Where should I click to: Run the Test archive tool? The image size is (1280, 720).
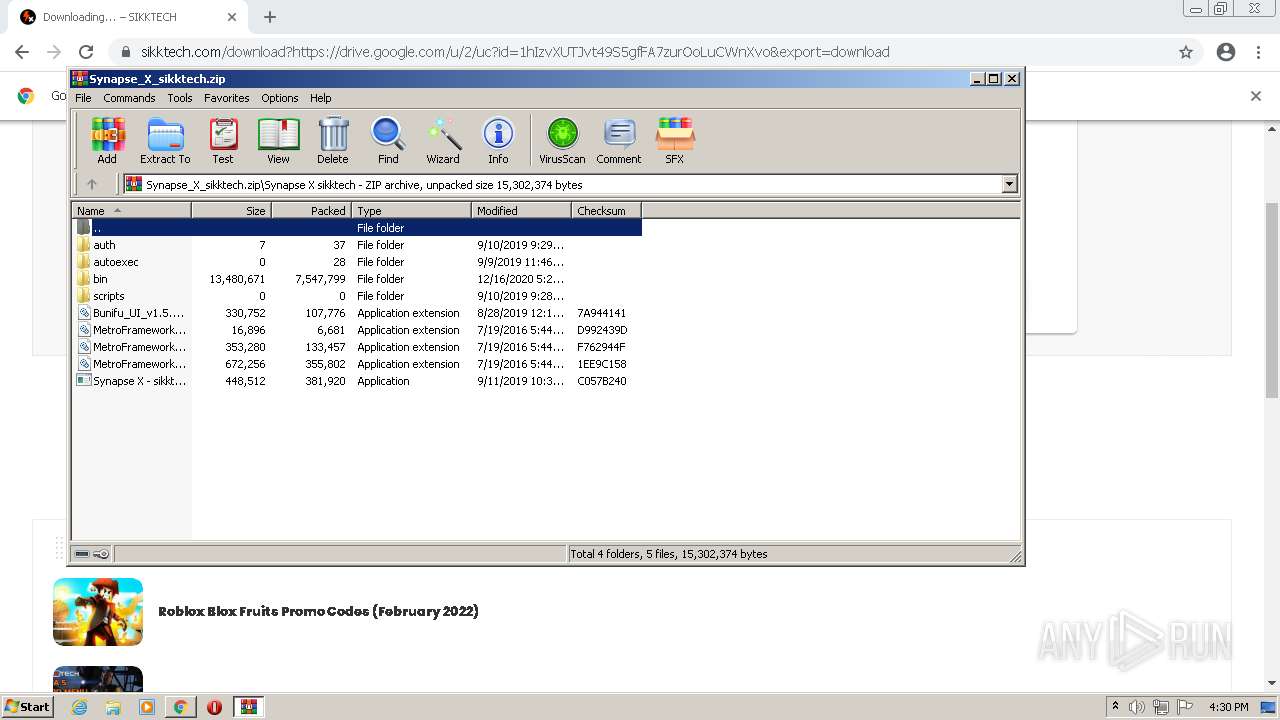click(223, 140)
